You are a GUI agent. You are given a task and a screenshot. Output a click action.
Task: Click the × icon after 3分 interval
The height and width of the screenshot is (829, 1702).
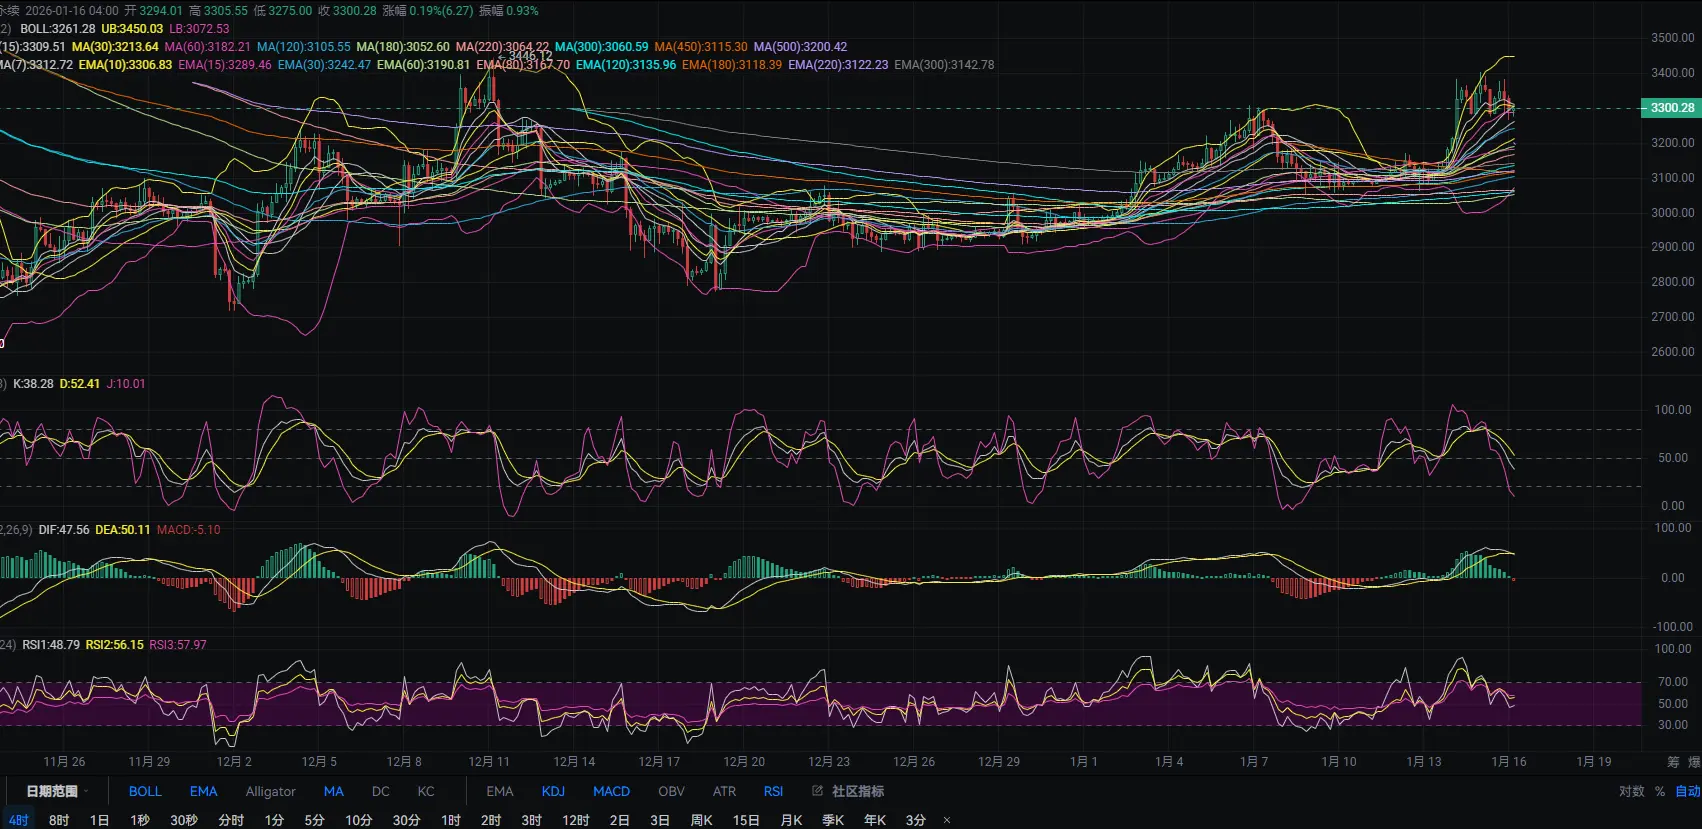pyautogui.click(x=947, y=820)
